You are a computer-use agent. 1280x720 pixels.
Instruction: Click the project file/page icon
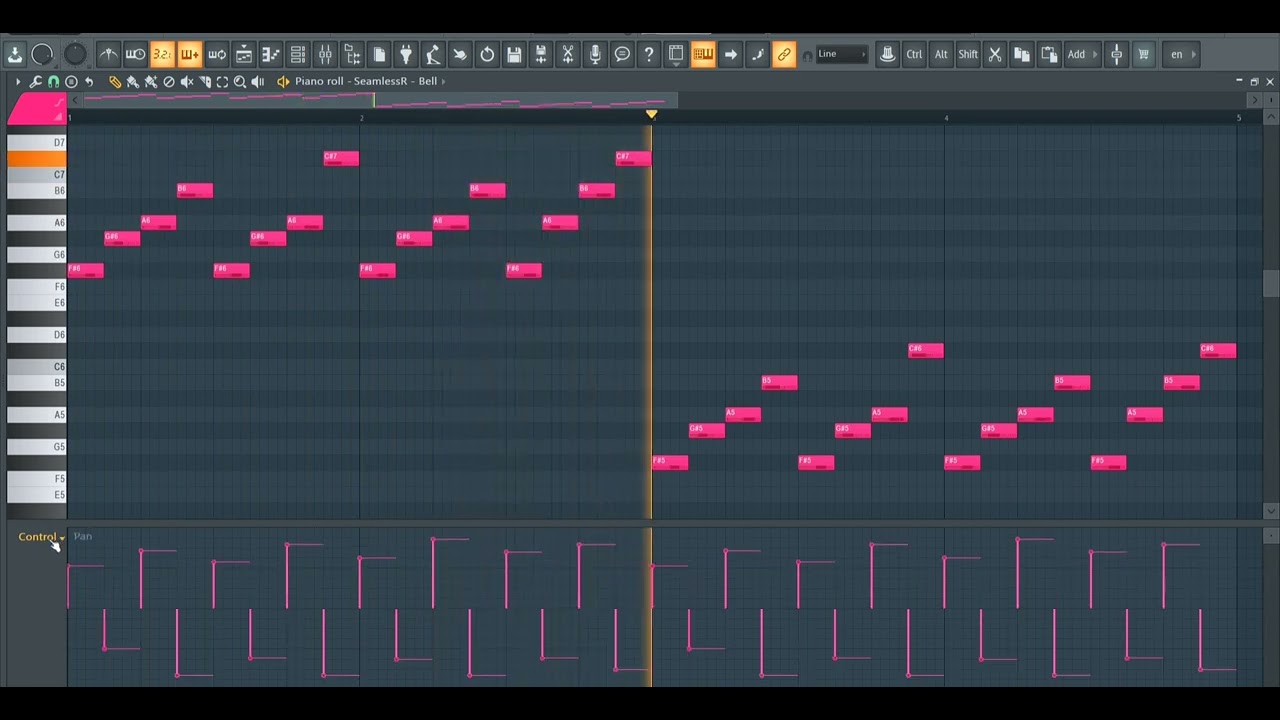tap(379, 54)
